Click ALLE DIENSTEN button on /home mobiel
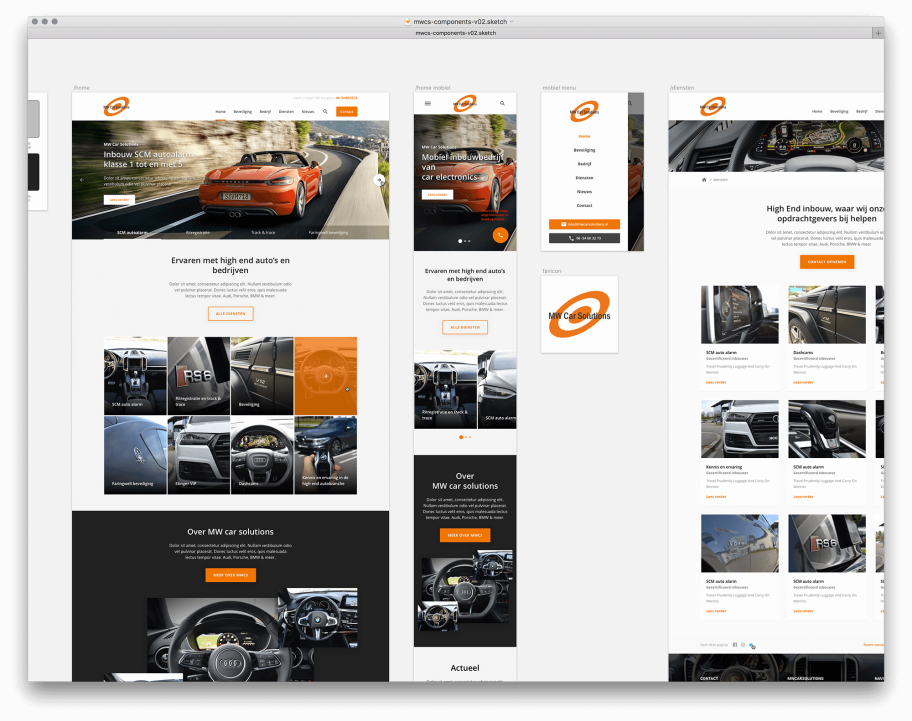The image size is (912, 721). click(465, 327)
